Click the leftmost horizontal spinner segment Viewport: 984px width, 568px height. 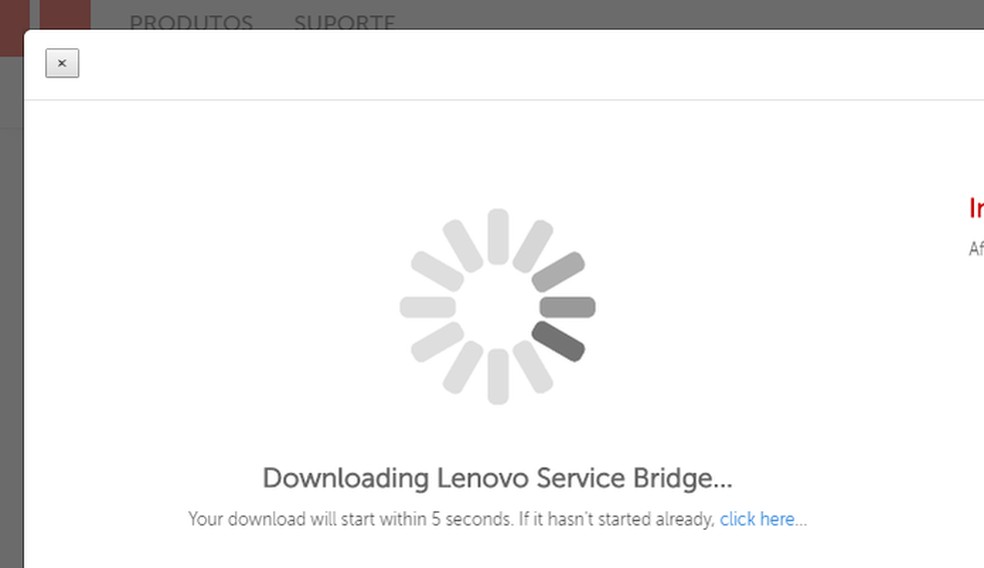point(428,307)
